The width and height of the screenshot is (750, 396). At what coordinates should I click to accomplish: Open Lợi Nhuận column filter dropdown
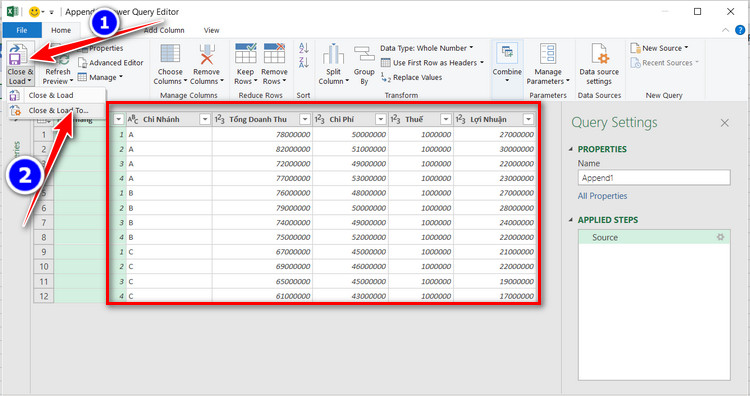click(529, 119)
